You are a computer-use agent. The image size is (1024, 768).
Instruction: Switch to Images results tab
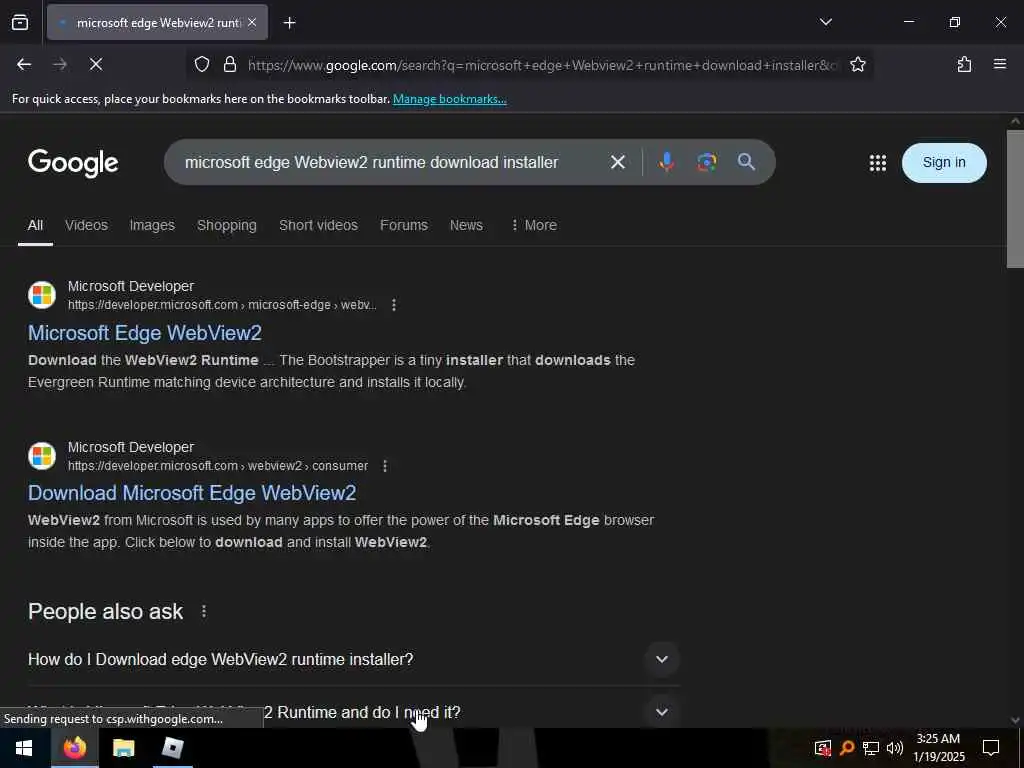click(x=152, y=225)
